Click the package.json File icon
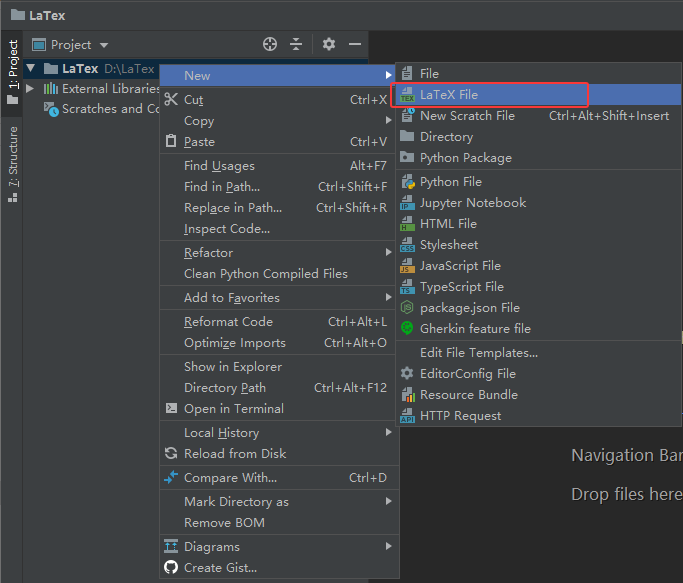683x583 pixels. pos(407,308)
